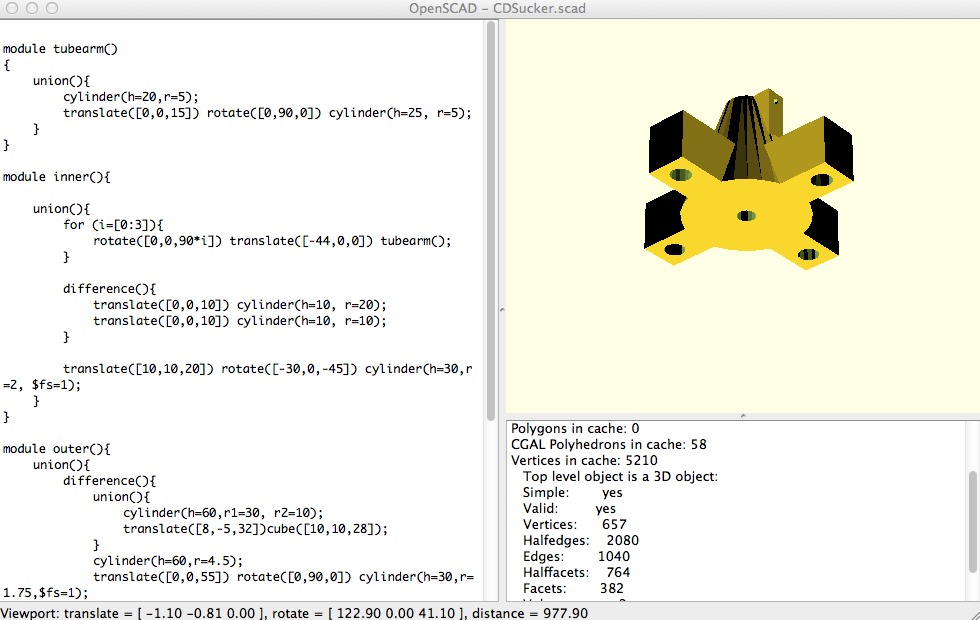The height and width of the screenshot is (620, 980).
Task: Click the 'for (i=[0:3]){' line
Action: point(113,225)
